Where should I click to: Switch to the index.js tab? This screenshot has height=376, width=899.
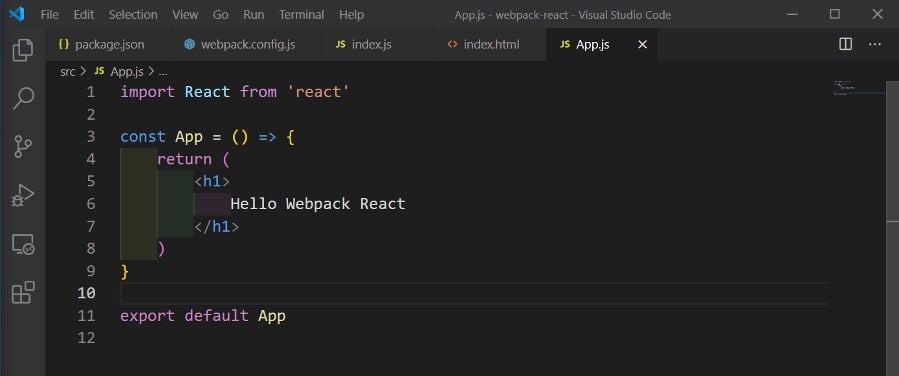pyautogui.click(x=379, y=44)
